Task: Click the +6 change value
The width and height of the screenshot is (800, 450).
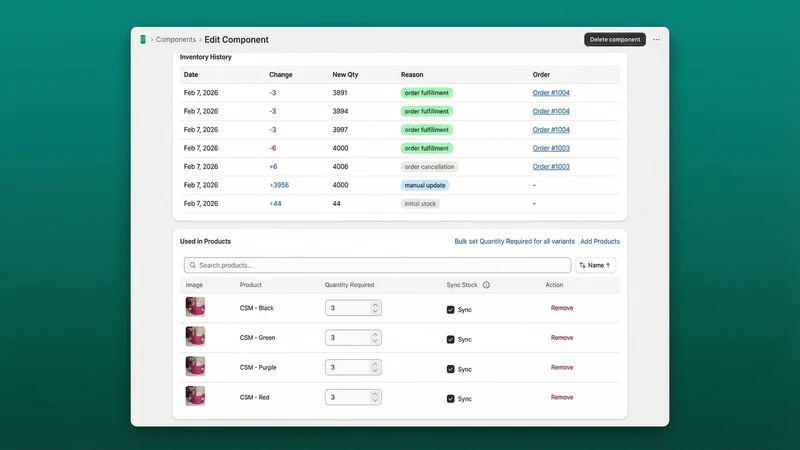Action: pos(273,167)
